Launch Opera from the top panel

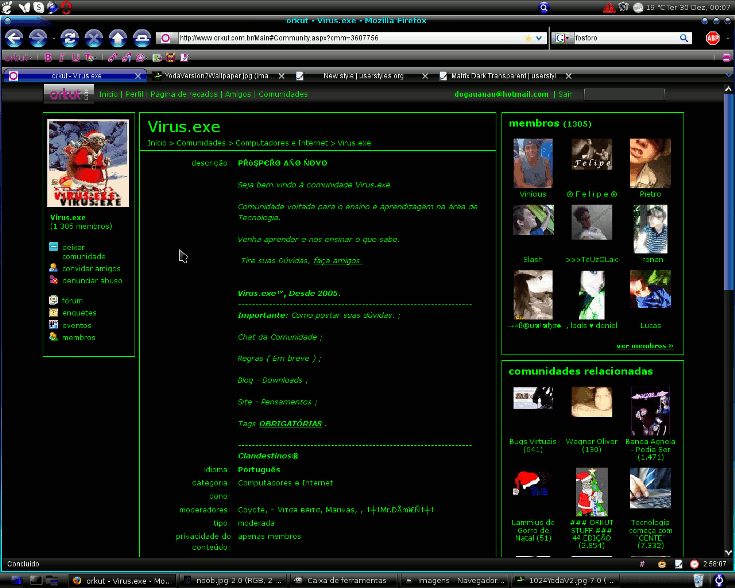pos(66,7)
